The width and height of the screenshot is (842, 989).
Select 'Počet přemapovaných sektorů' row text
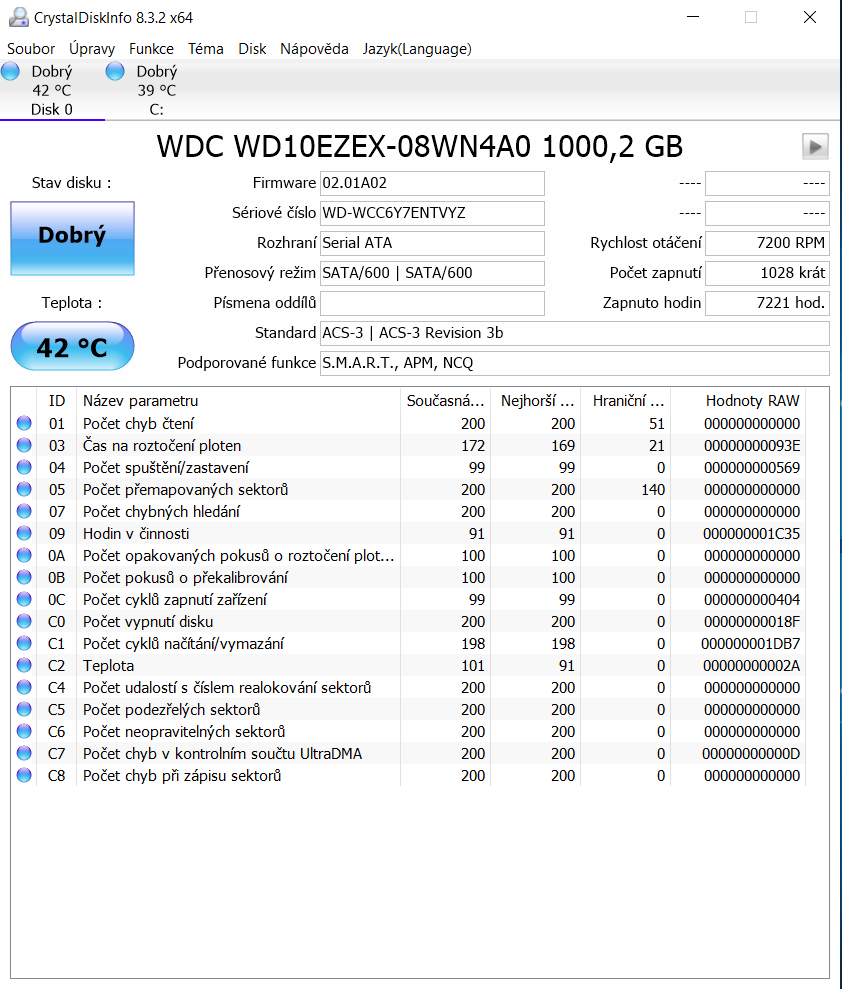pos(185,489)
